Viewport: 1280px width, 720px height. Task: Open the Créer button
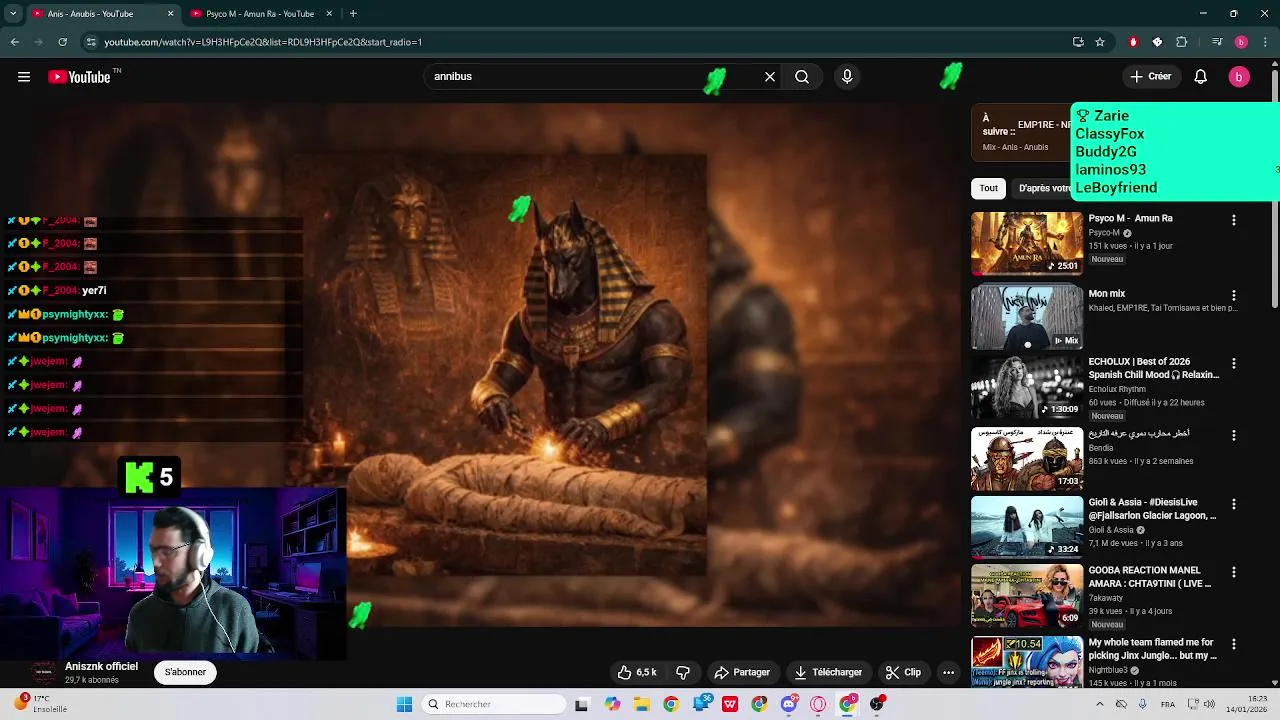tap(1151, 77)
